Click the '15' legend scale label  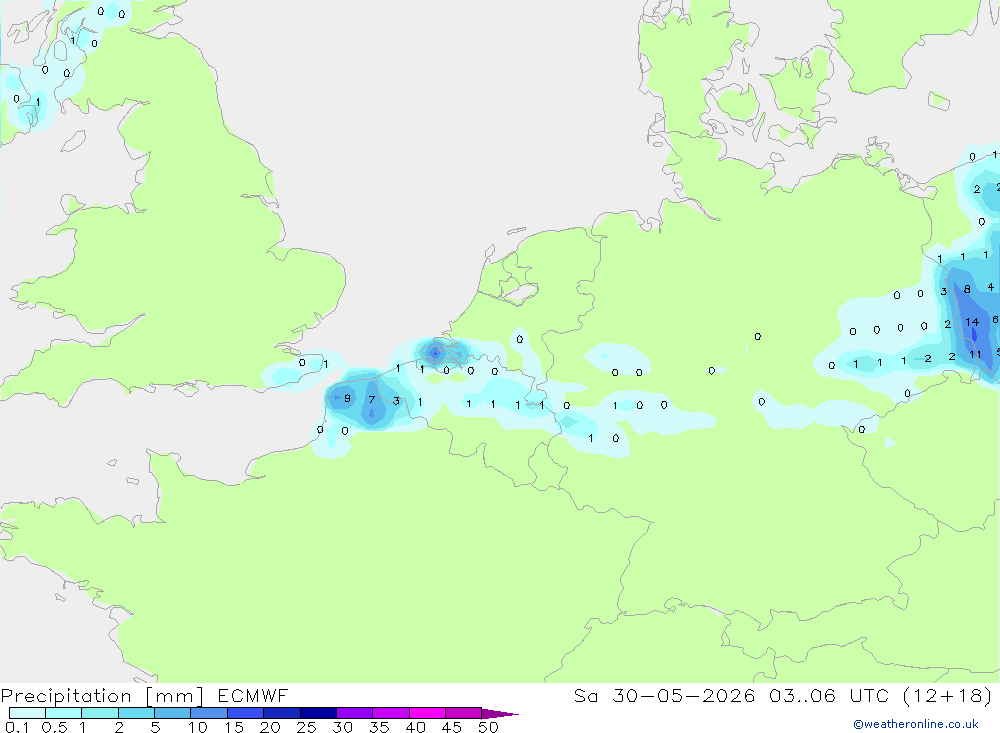(234, 727)
